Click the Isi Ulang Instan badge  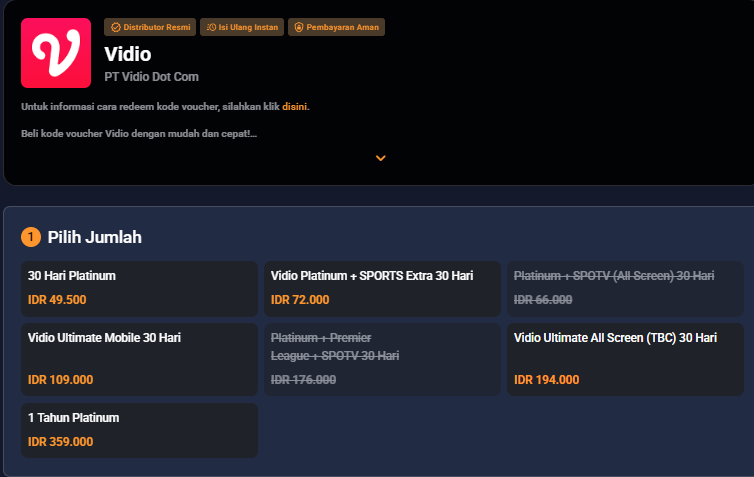point(242,27)
